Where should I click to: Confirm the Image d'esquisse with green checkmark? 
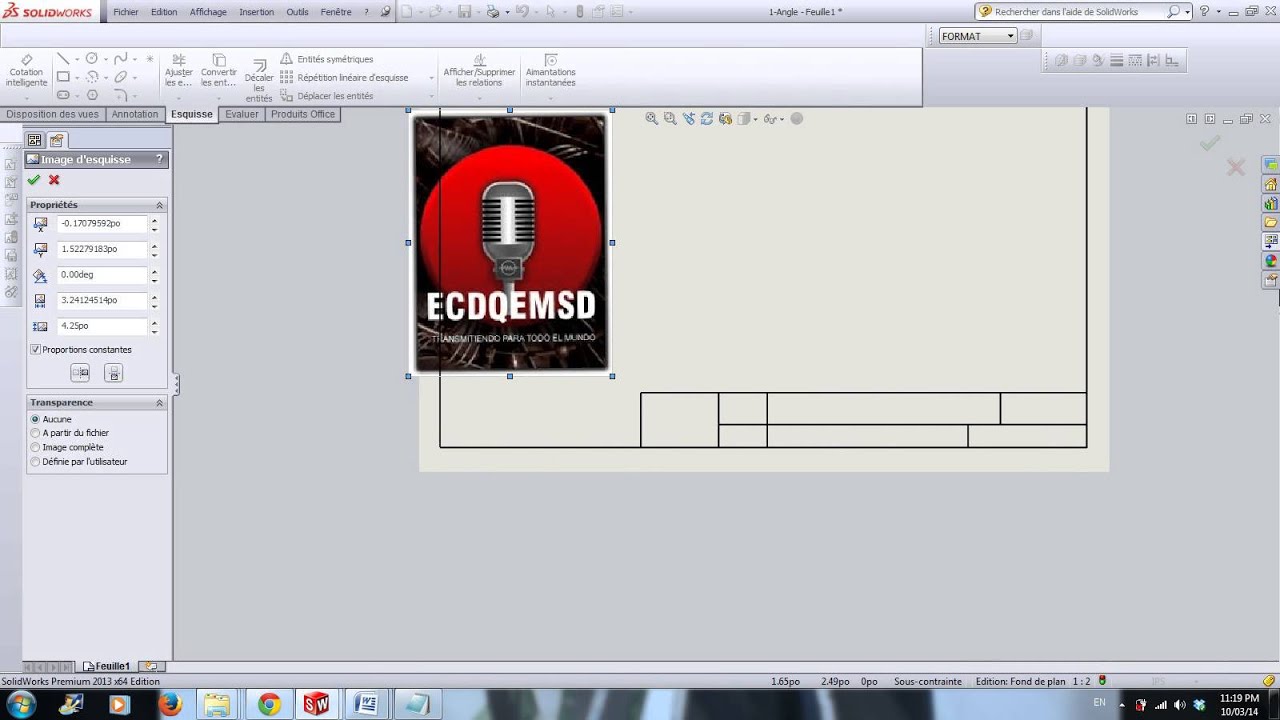[34, 180]
